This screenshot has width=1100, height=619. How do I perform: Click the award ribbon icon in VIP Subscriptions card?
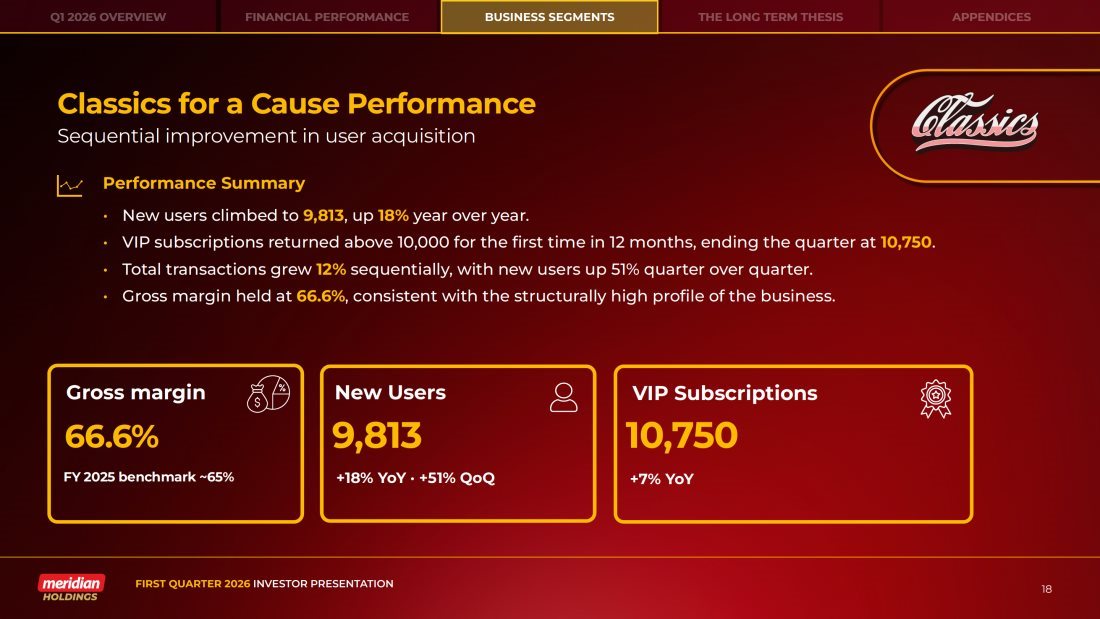pyautogui.click(x=935, y=398)
